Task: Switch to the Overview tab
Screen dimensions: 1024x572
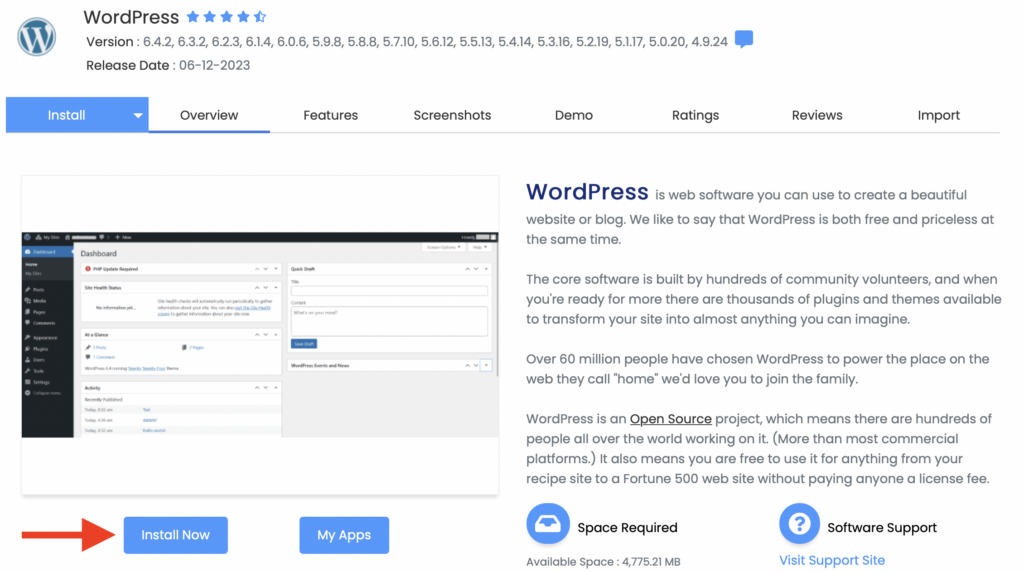Action: [209, 115]
